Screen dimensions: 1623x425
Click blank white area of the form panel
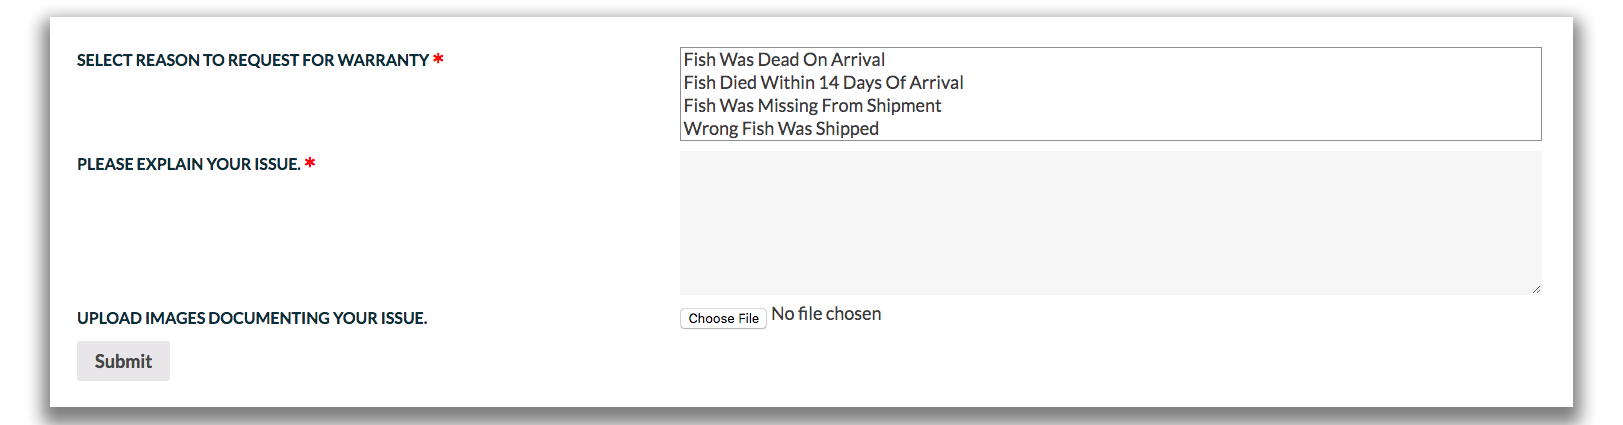click(x=400, y=240)
